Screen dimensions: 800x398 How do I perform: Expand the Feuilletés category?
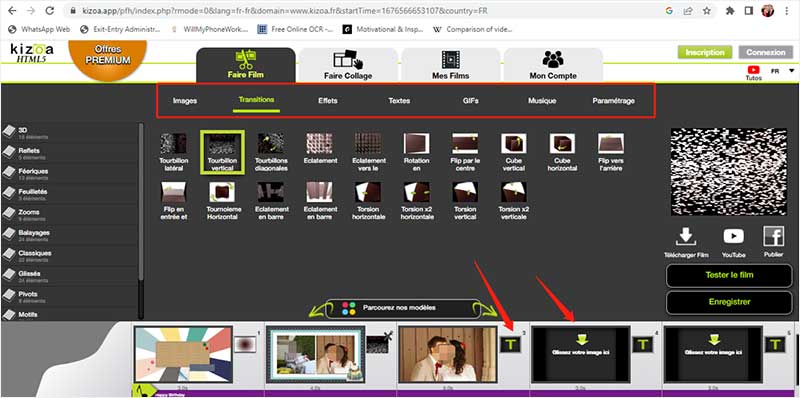(69, 194)
